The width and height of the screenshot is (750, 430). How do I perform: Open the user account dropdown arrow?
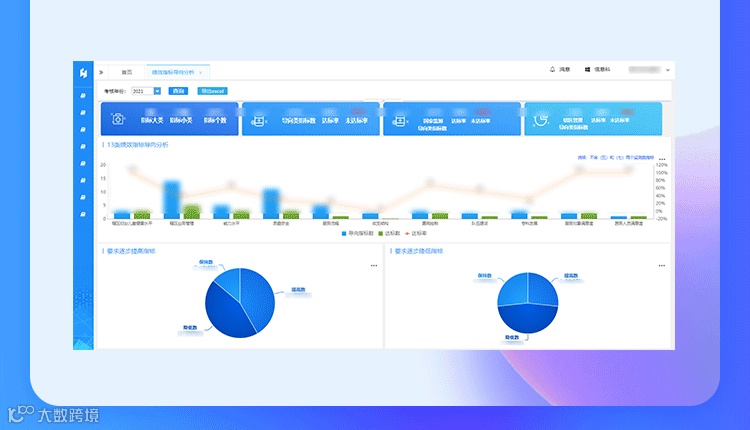click(x=668, y=70)
